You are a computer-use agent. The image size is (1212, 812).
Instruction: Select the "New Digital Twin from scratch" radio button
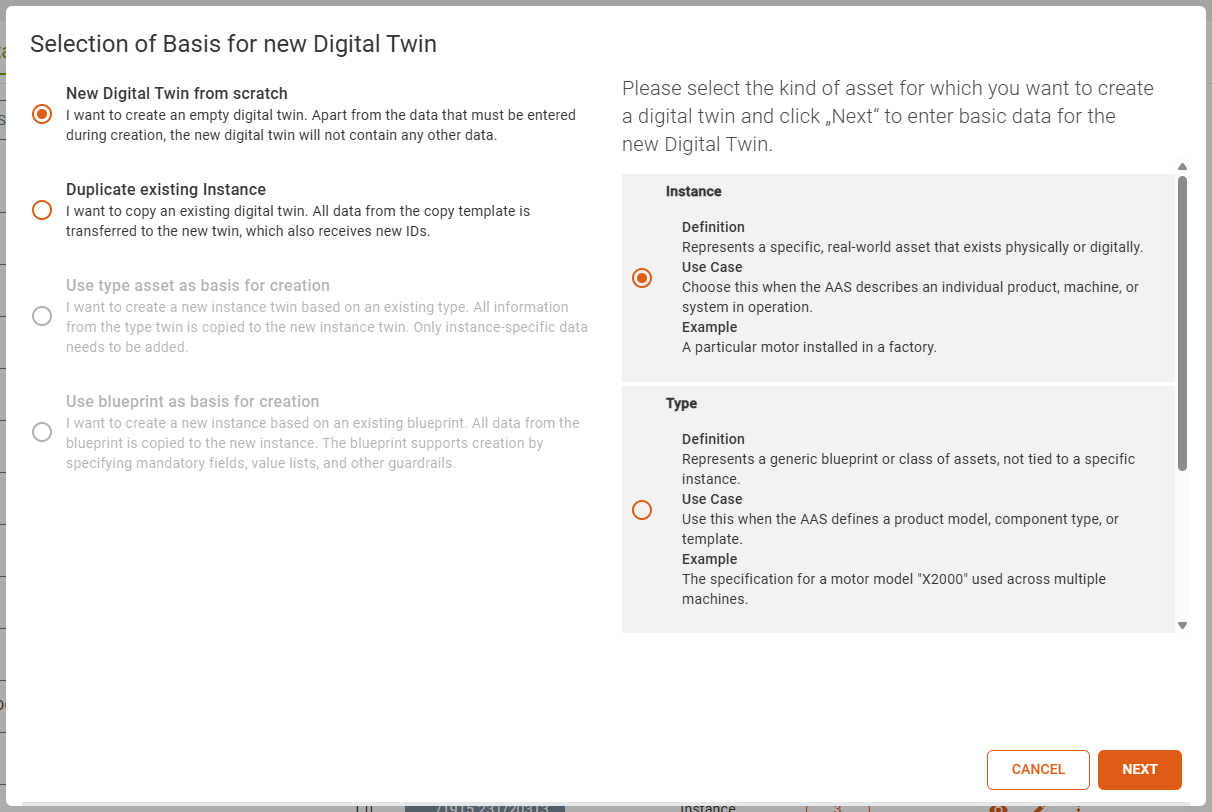pos(42,114)
